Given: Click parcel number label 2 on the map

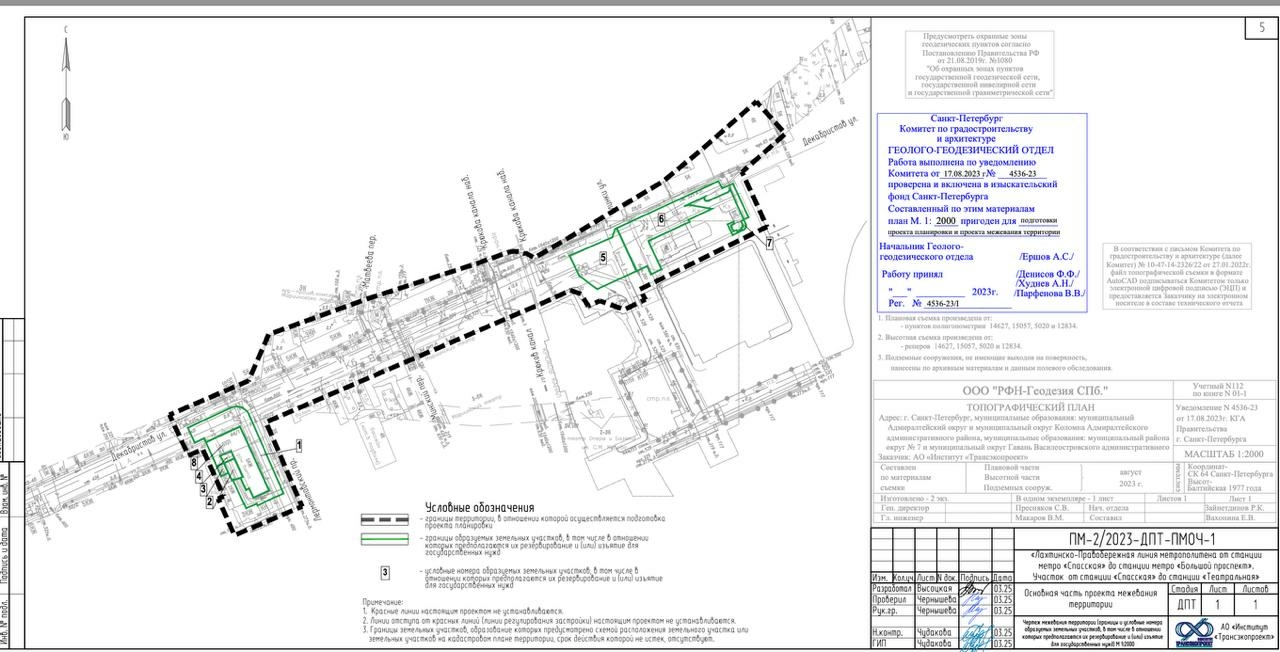Looking at the screenshot, I should pyautogui.click(x=209, y=502).
